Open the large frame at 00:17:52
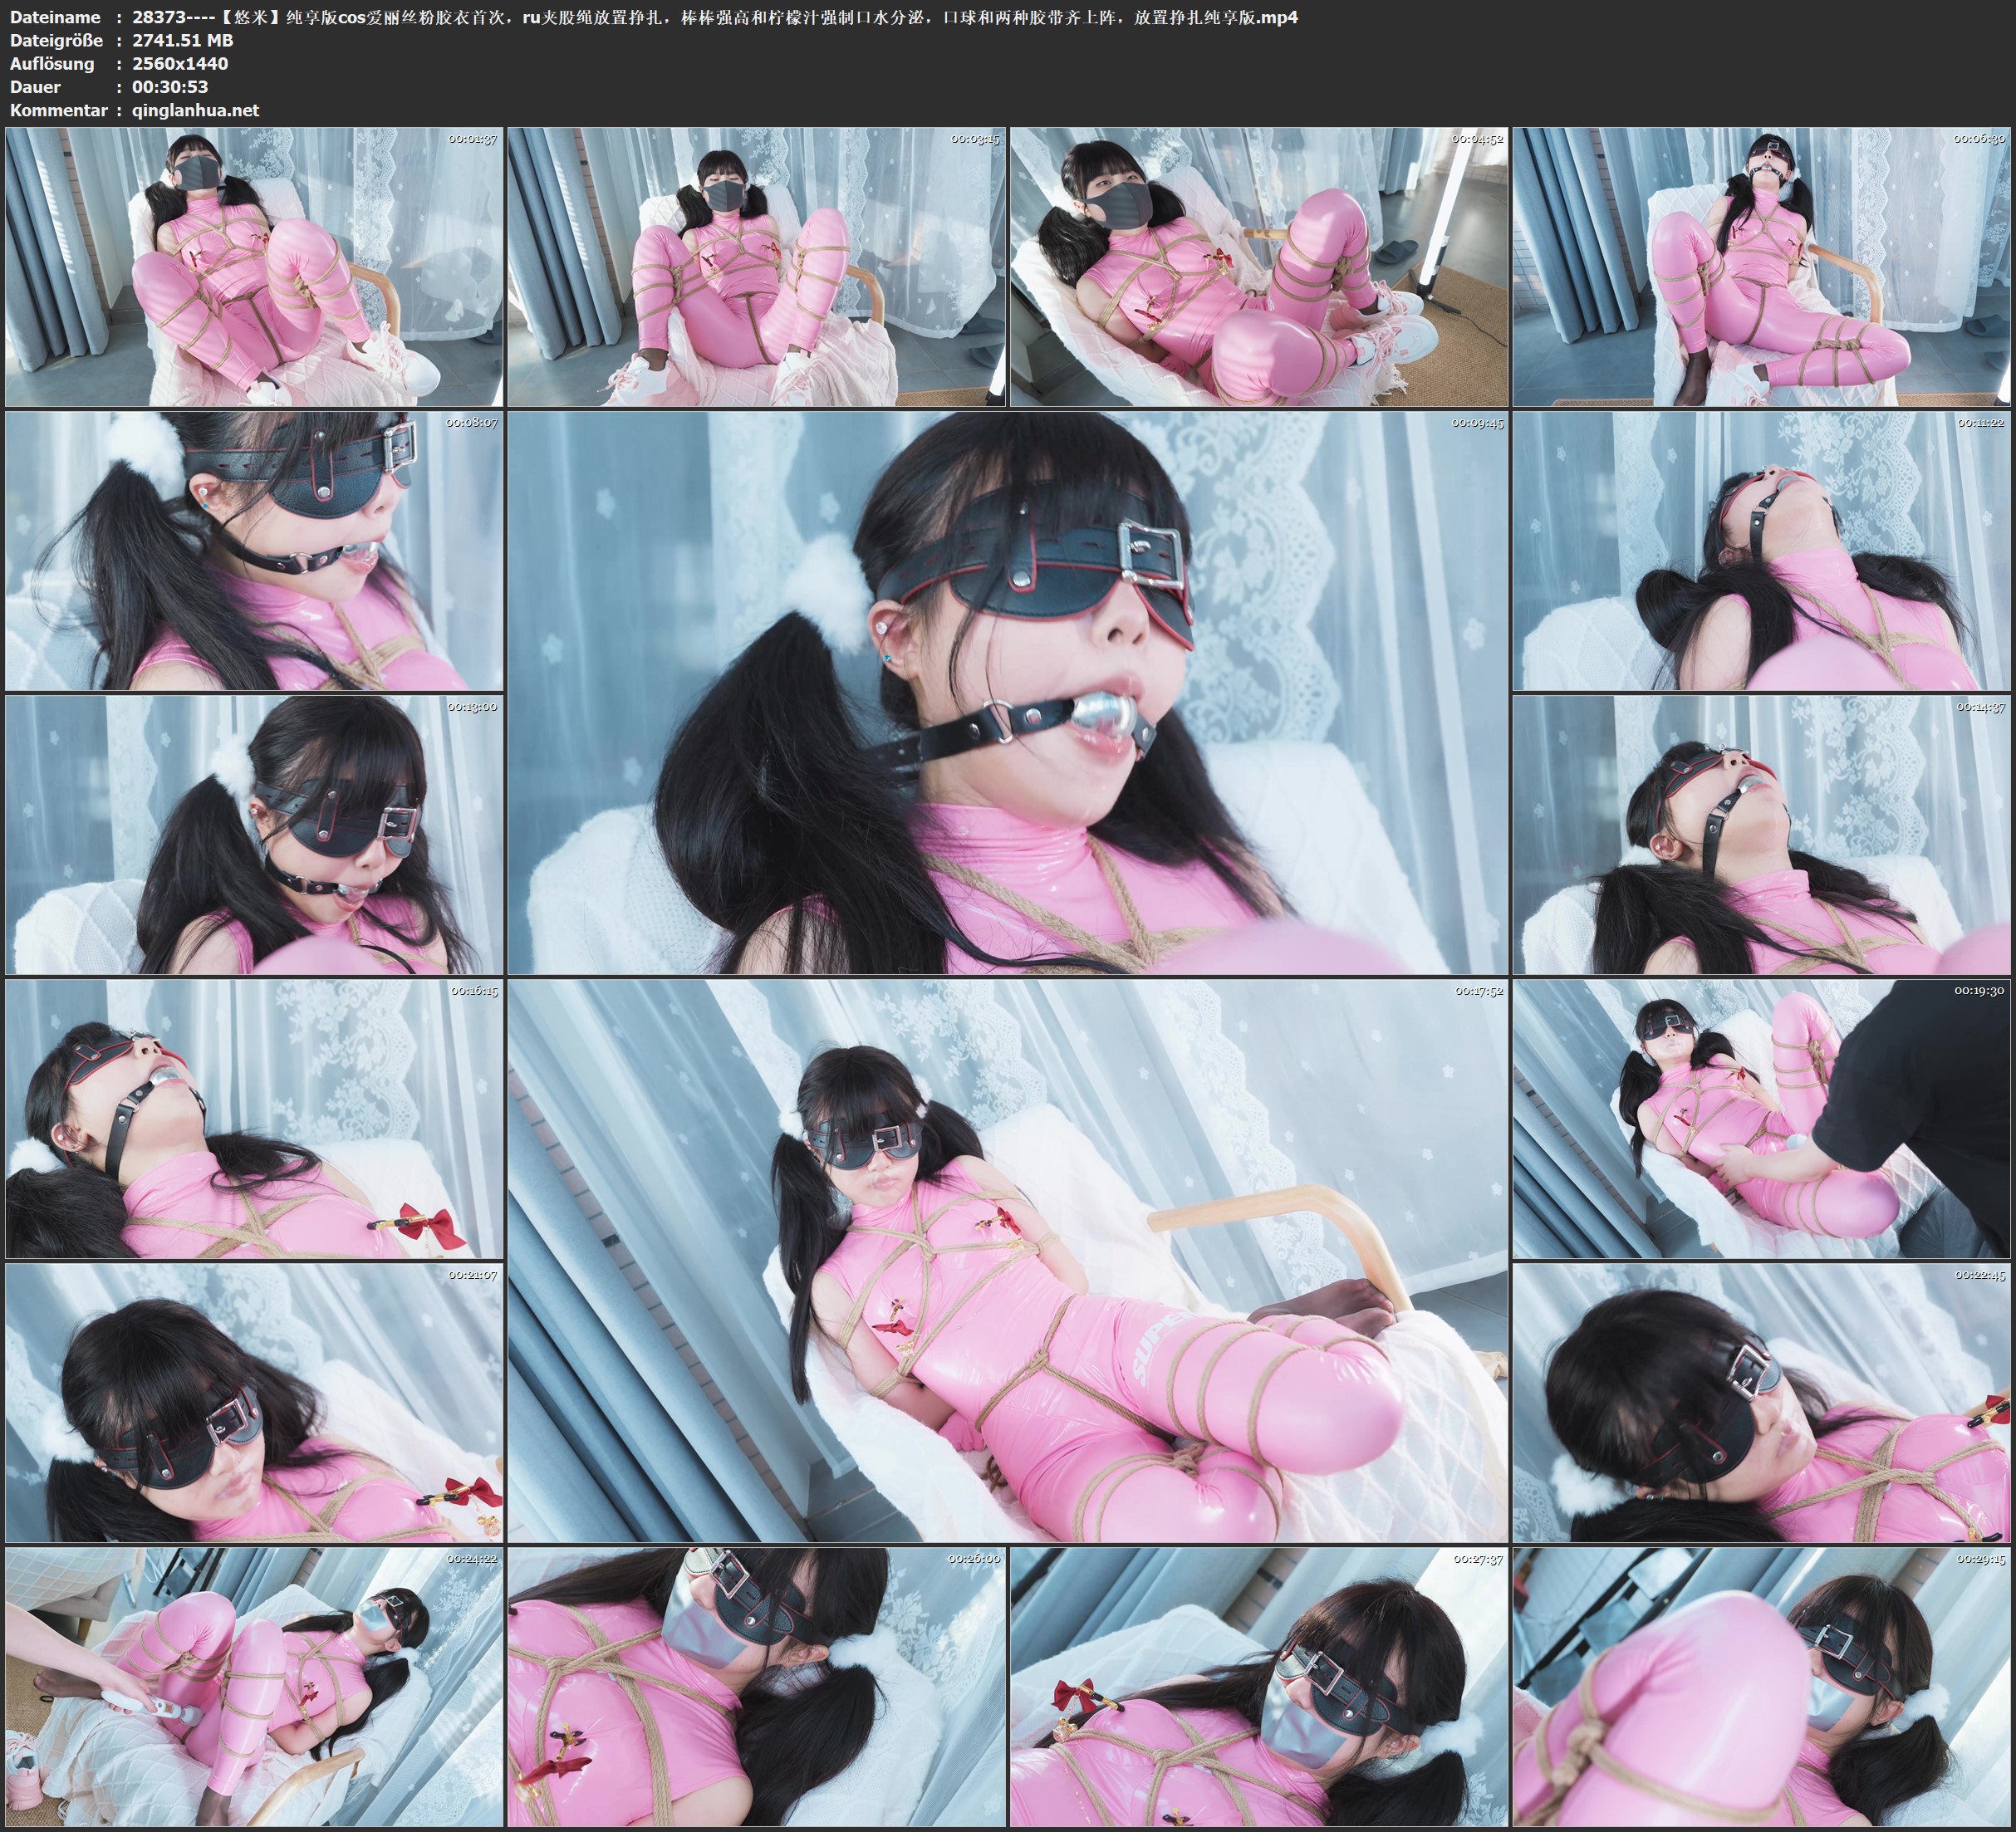Image resolution: width=2016 pixels, height=1832 pixels. coord(1007,1260)
